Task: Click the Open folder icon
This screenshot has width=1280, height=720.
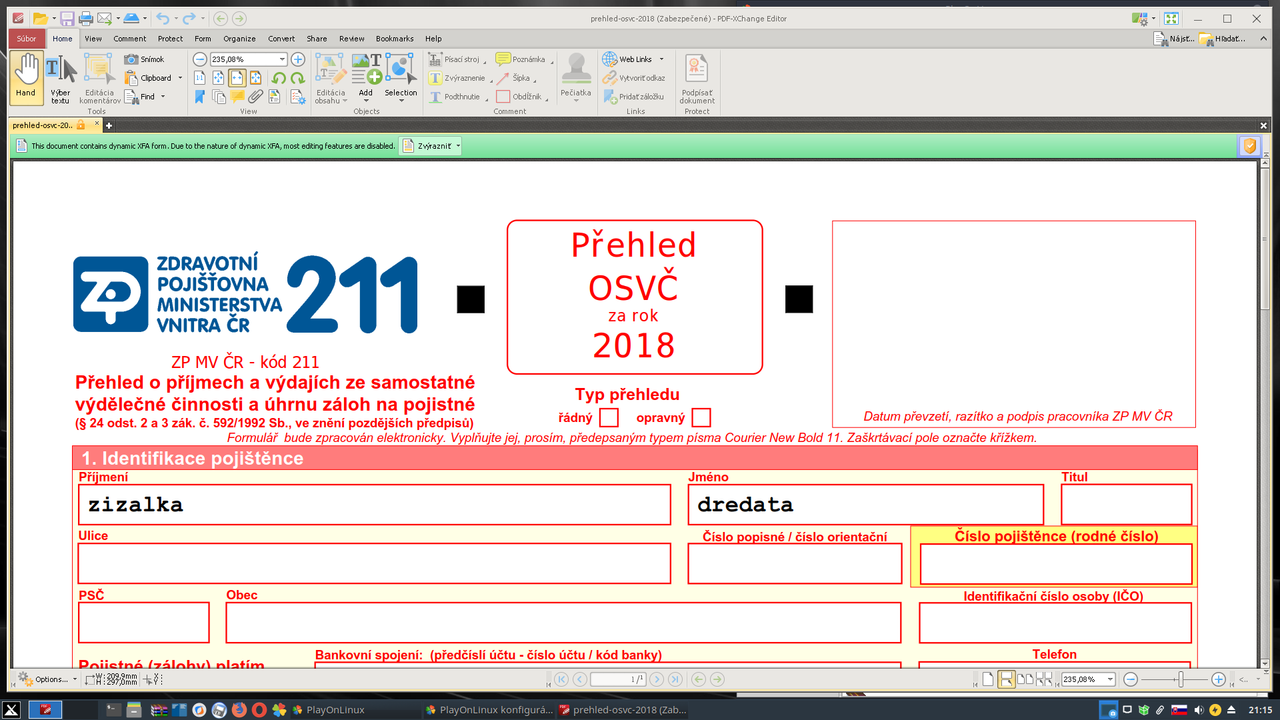Action: point(39,18)
